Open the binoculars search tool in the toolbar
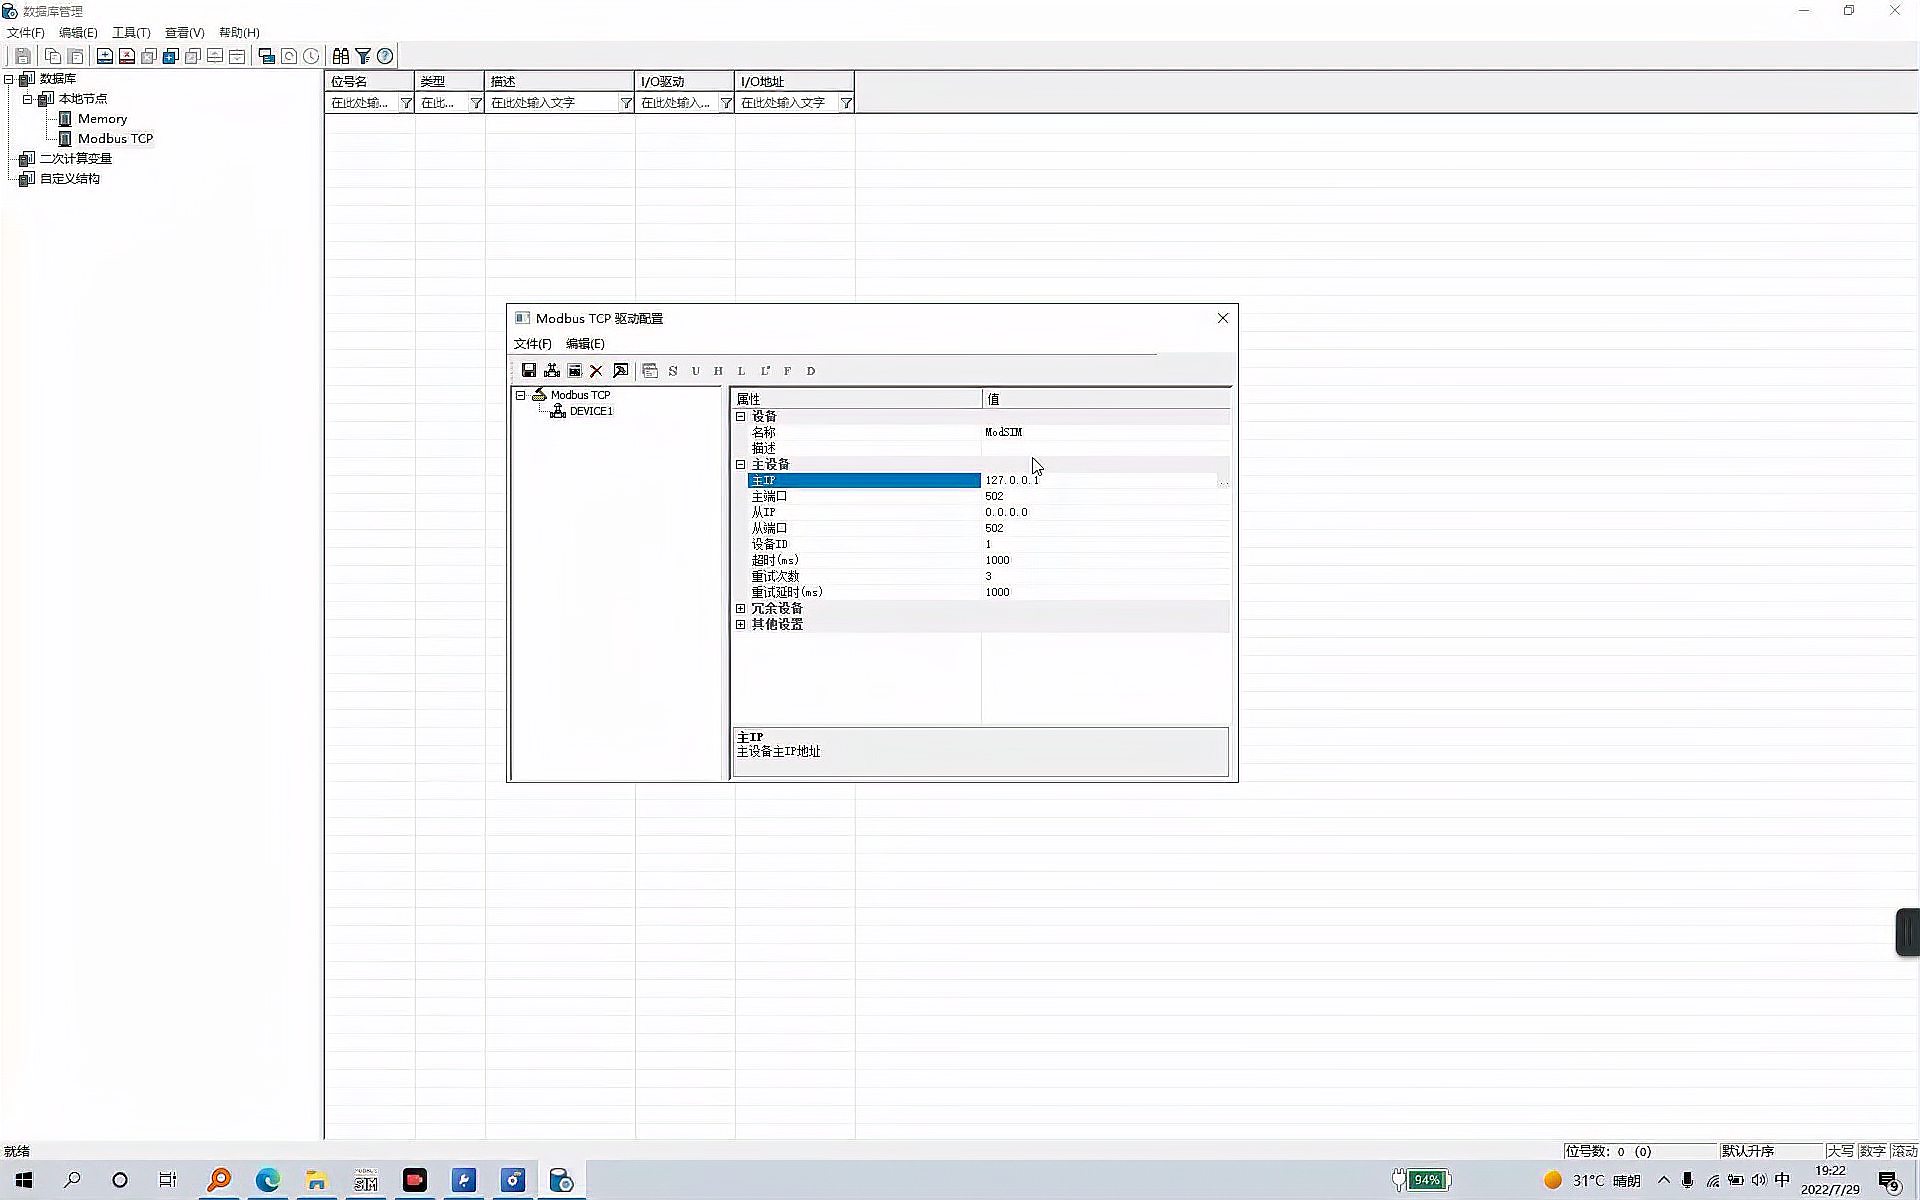The height and width of the screenshot is (1200, 1920). point(340,56)
